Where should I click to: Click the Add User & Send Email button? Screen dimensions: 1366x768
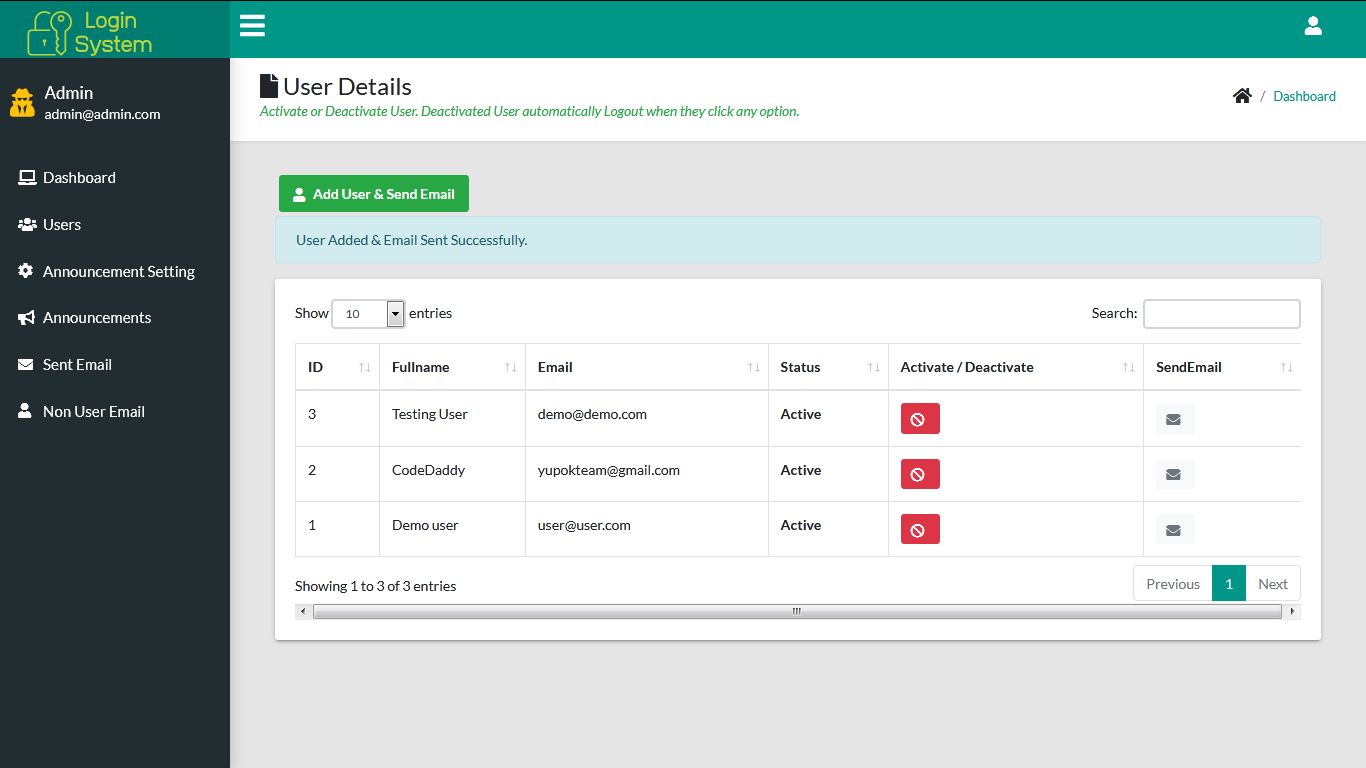(373, 193)
